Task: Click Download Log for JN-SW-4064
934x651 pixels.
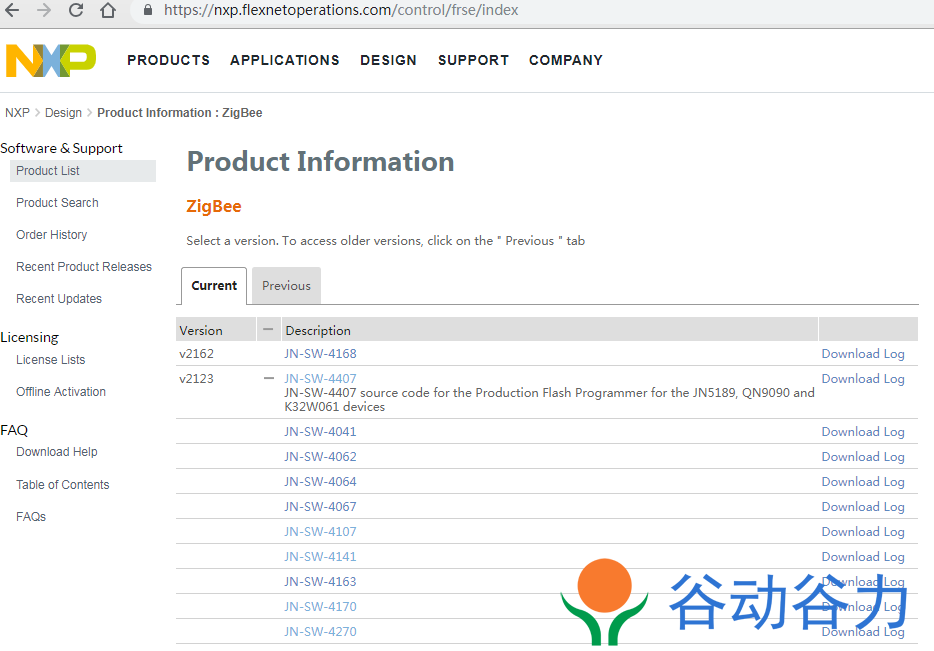Action: click(x=863, y=482)
